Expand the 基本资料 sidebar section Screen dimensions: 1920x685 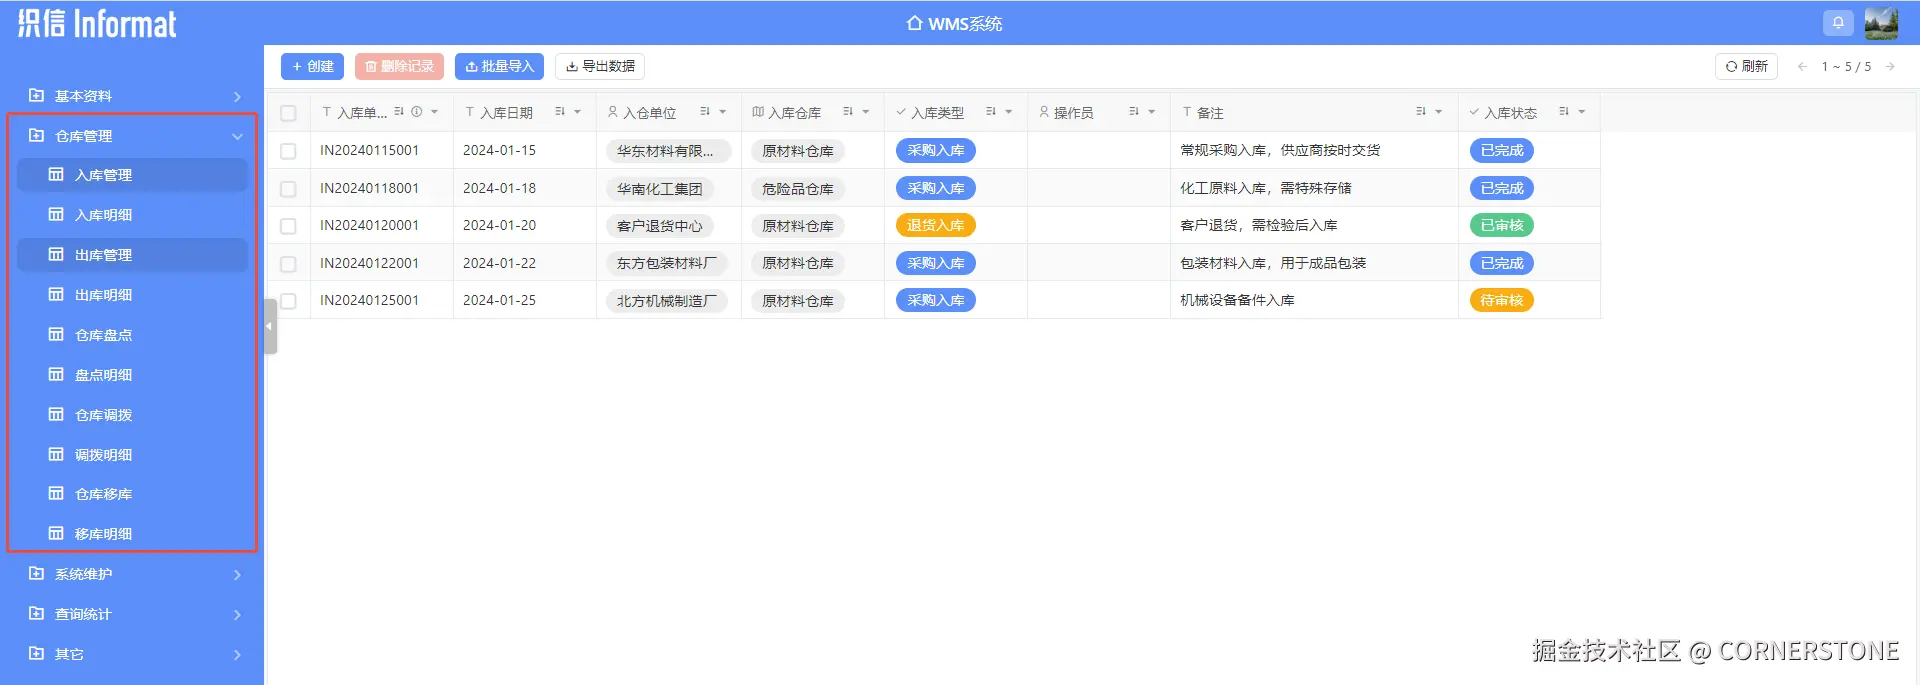coord(133,96)
